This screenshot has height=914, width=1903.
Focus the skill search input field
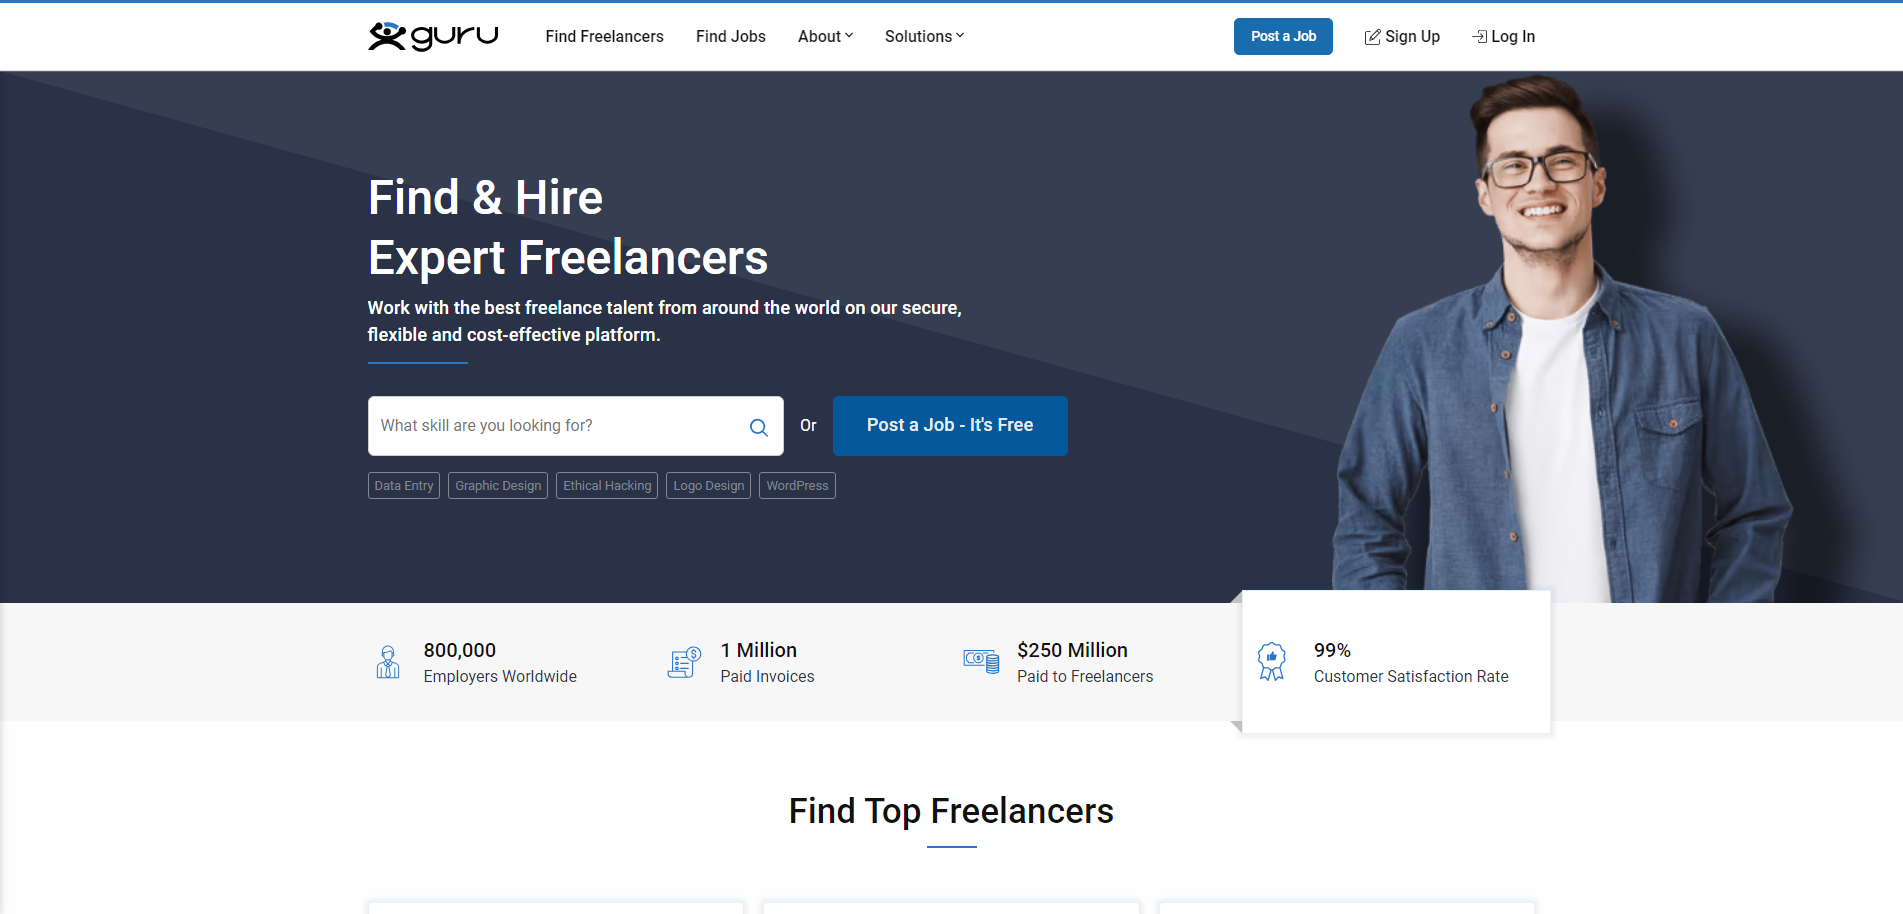(558, 426)
